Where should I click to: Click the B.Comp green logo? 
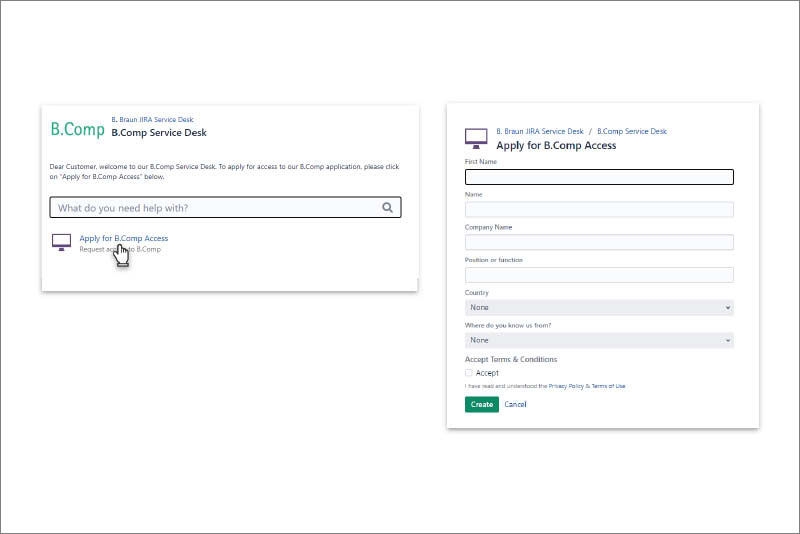77,129
